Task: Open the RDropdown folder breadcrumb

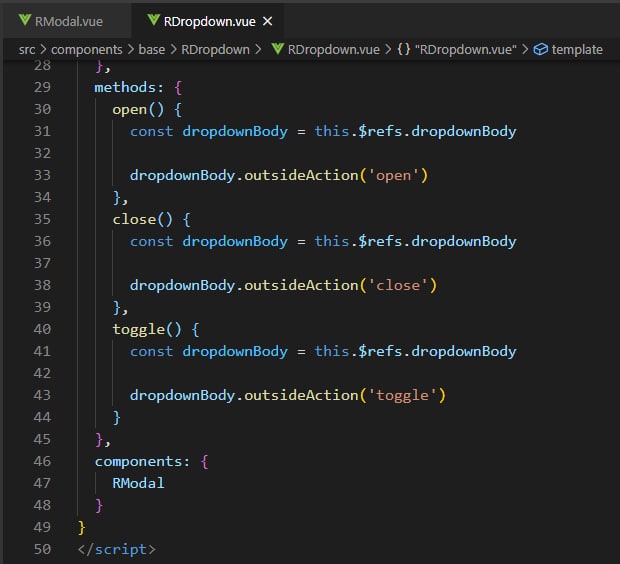Action: tap(215, 49)
